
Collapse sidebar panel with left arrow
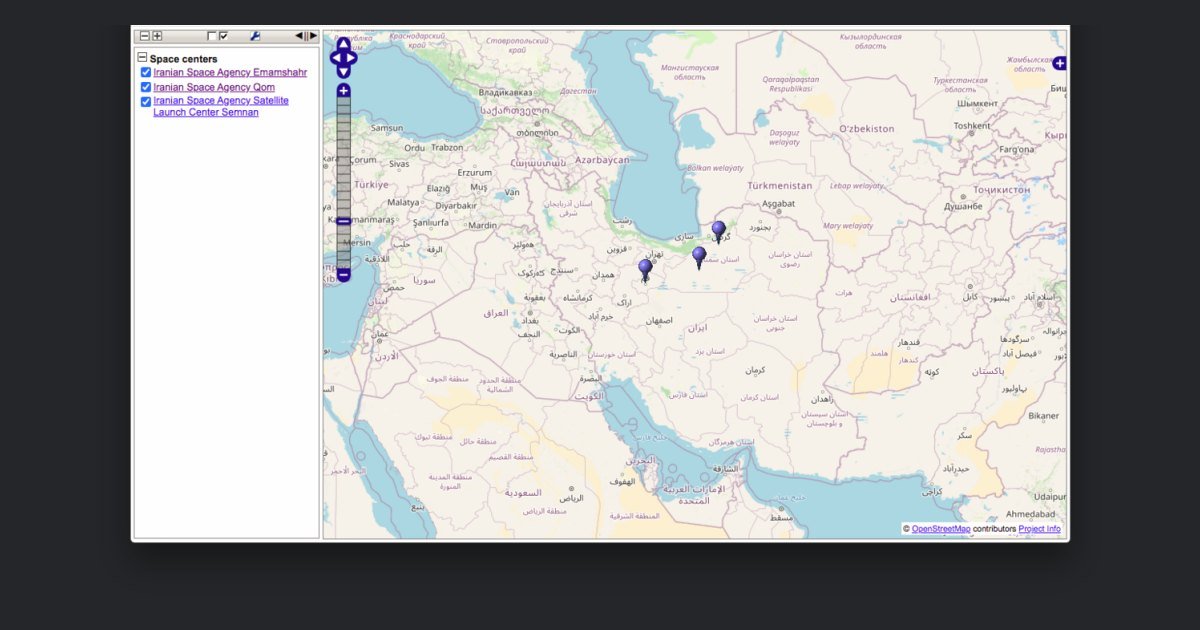pyautogui.click(x=299, y=36)
